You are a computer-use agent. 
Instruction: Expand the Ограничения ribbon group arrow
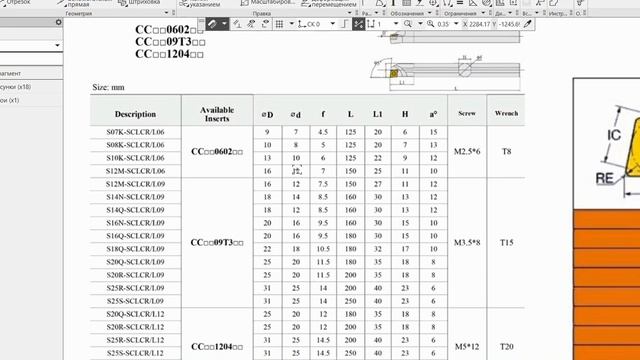click(x=483, y=13)
